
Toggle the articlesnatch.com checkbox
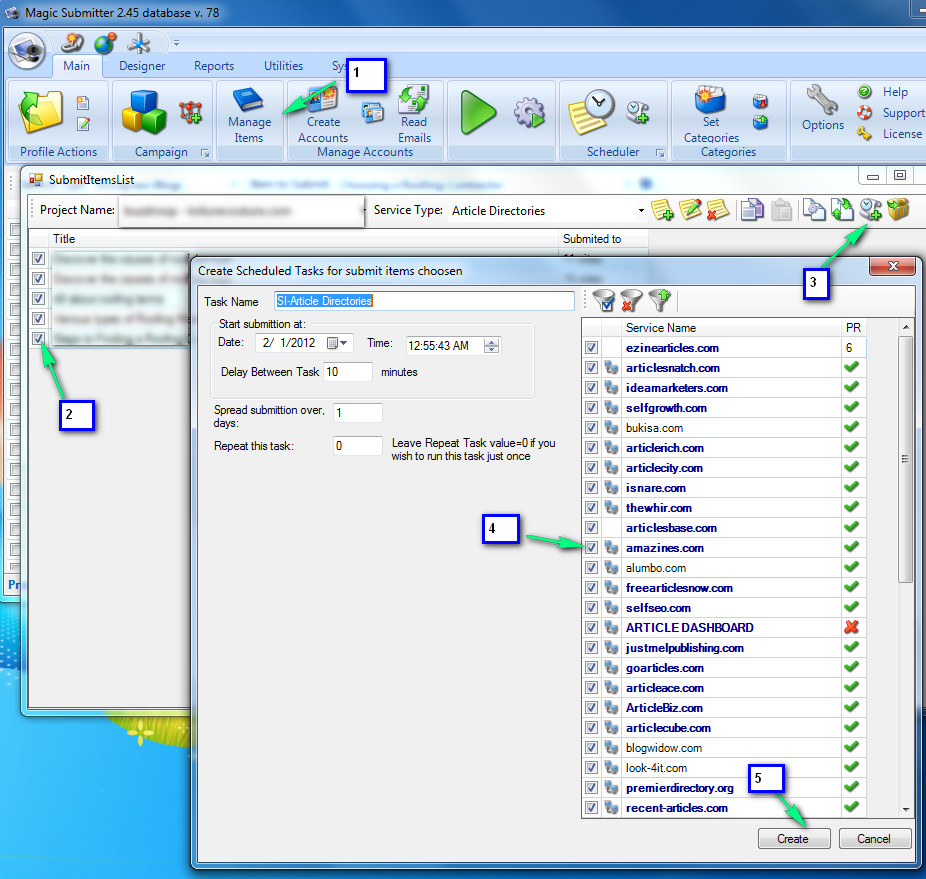coord(591,368)
